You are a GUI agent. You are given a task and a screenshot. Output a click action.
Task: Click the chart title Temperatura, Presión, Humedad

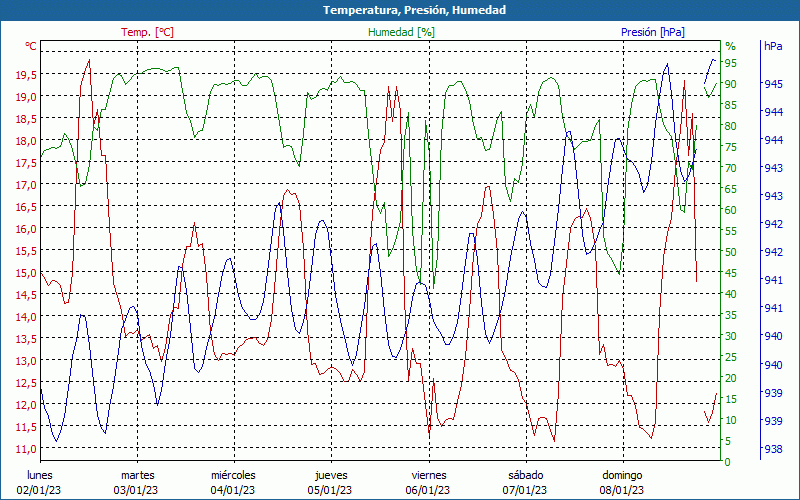[414, 10]
